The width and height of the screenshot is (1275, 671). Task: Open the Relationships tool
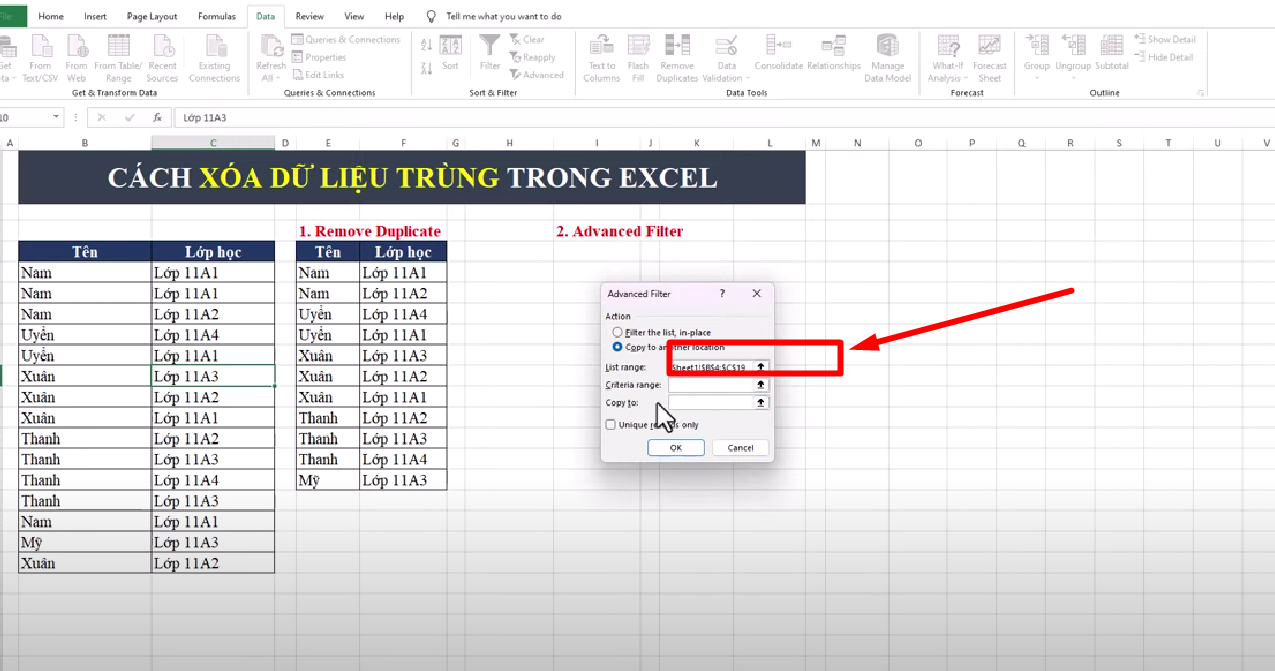pos(833,53)
